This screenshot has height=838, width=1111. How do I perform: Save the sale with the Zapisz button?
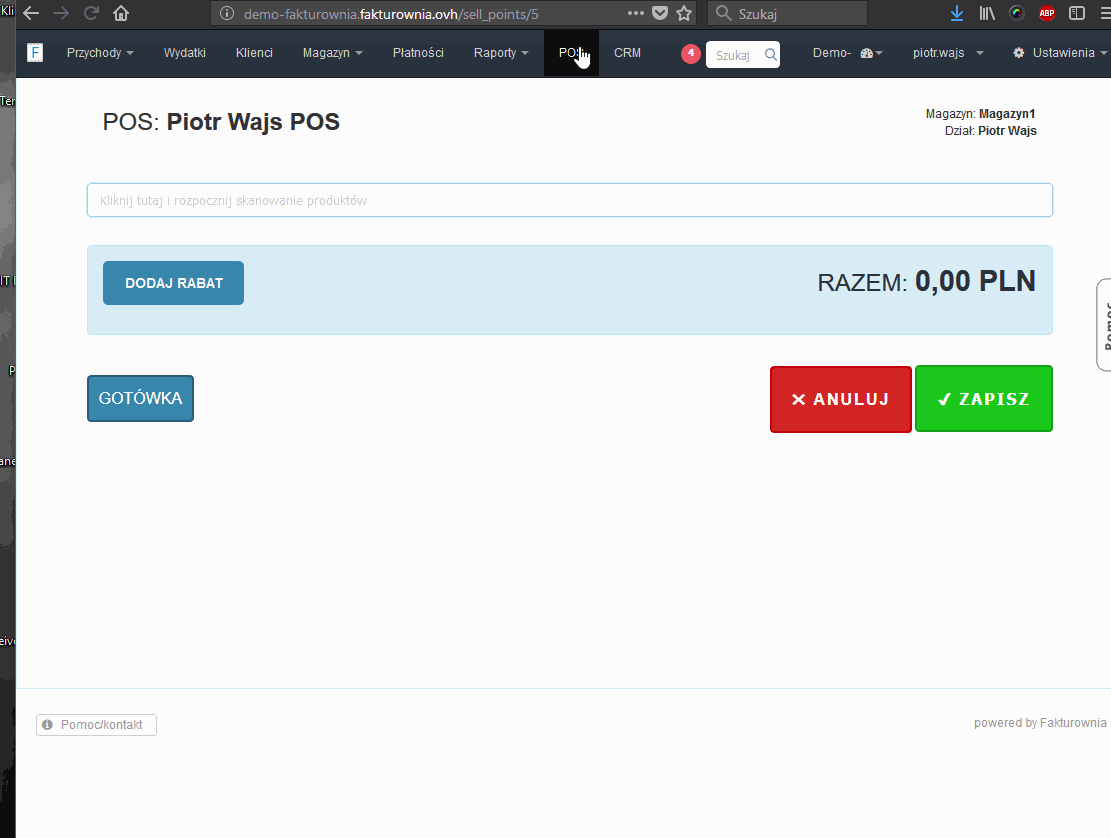click(983, 399)
